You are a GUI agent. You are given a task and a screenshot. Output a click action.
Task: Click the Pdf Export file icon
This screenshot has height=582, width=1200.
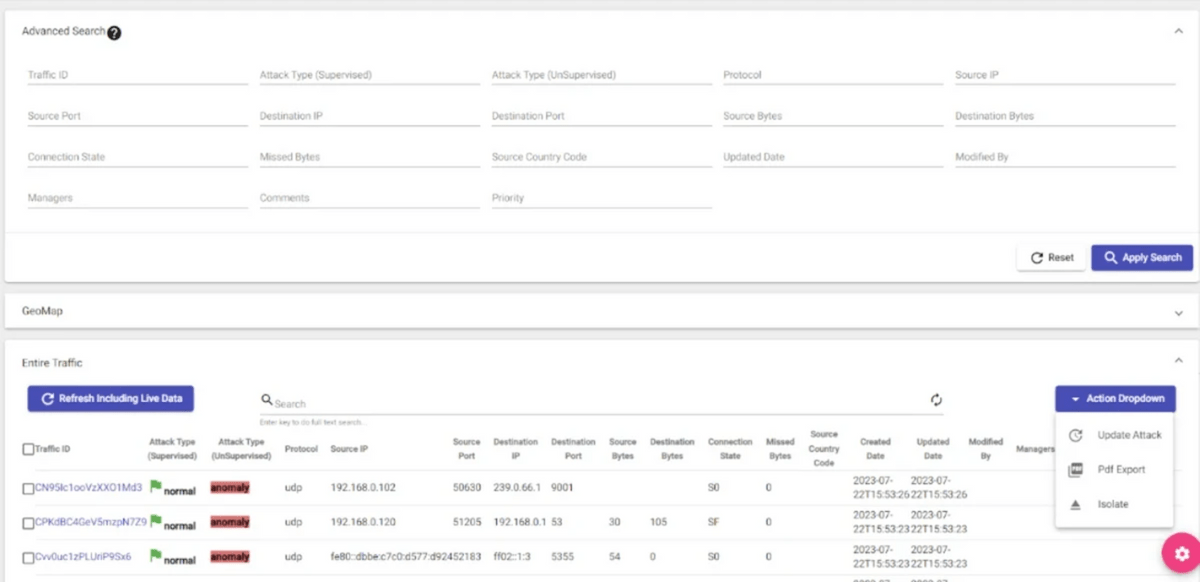coord(1076,470)
